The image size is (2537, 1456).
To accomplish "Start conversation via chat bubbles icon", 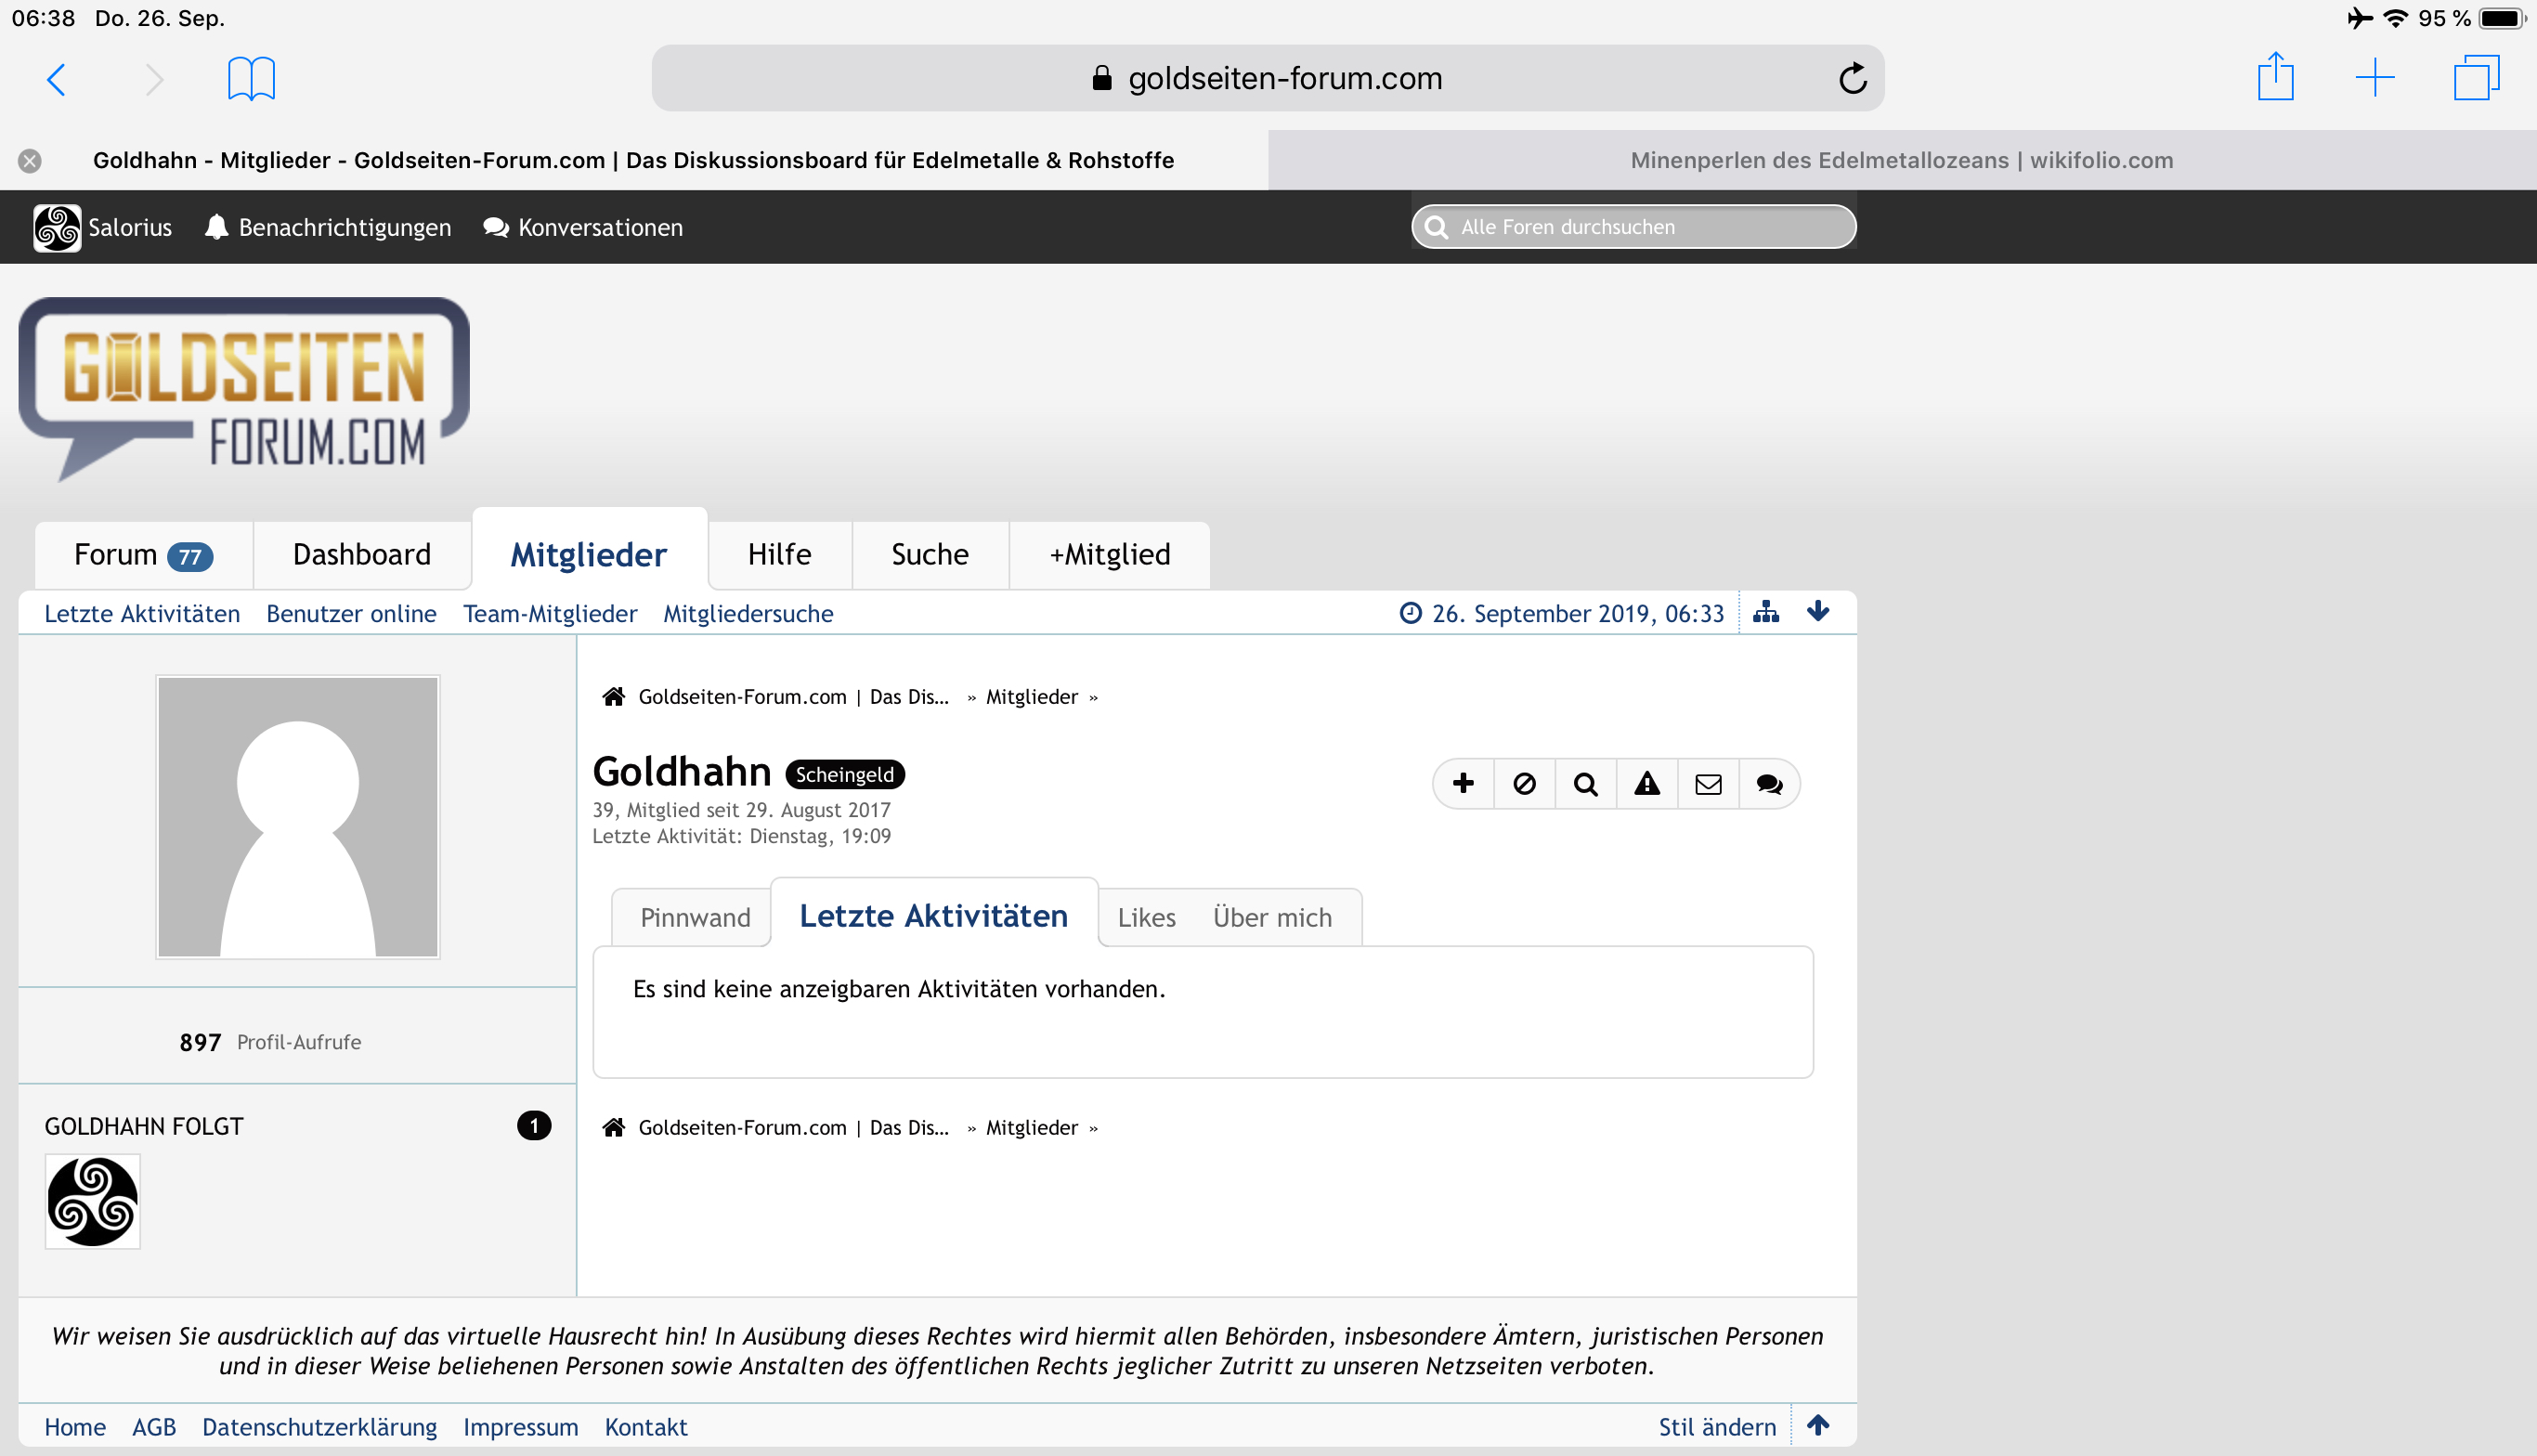I will click(x=1769, y=783).
